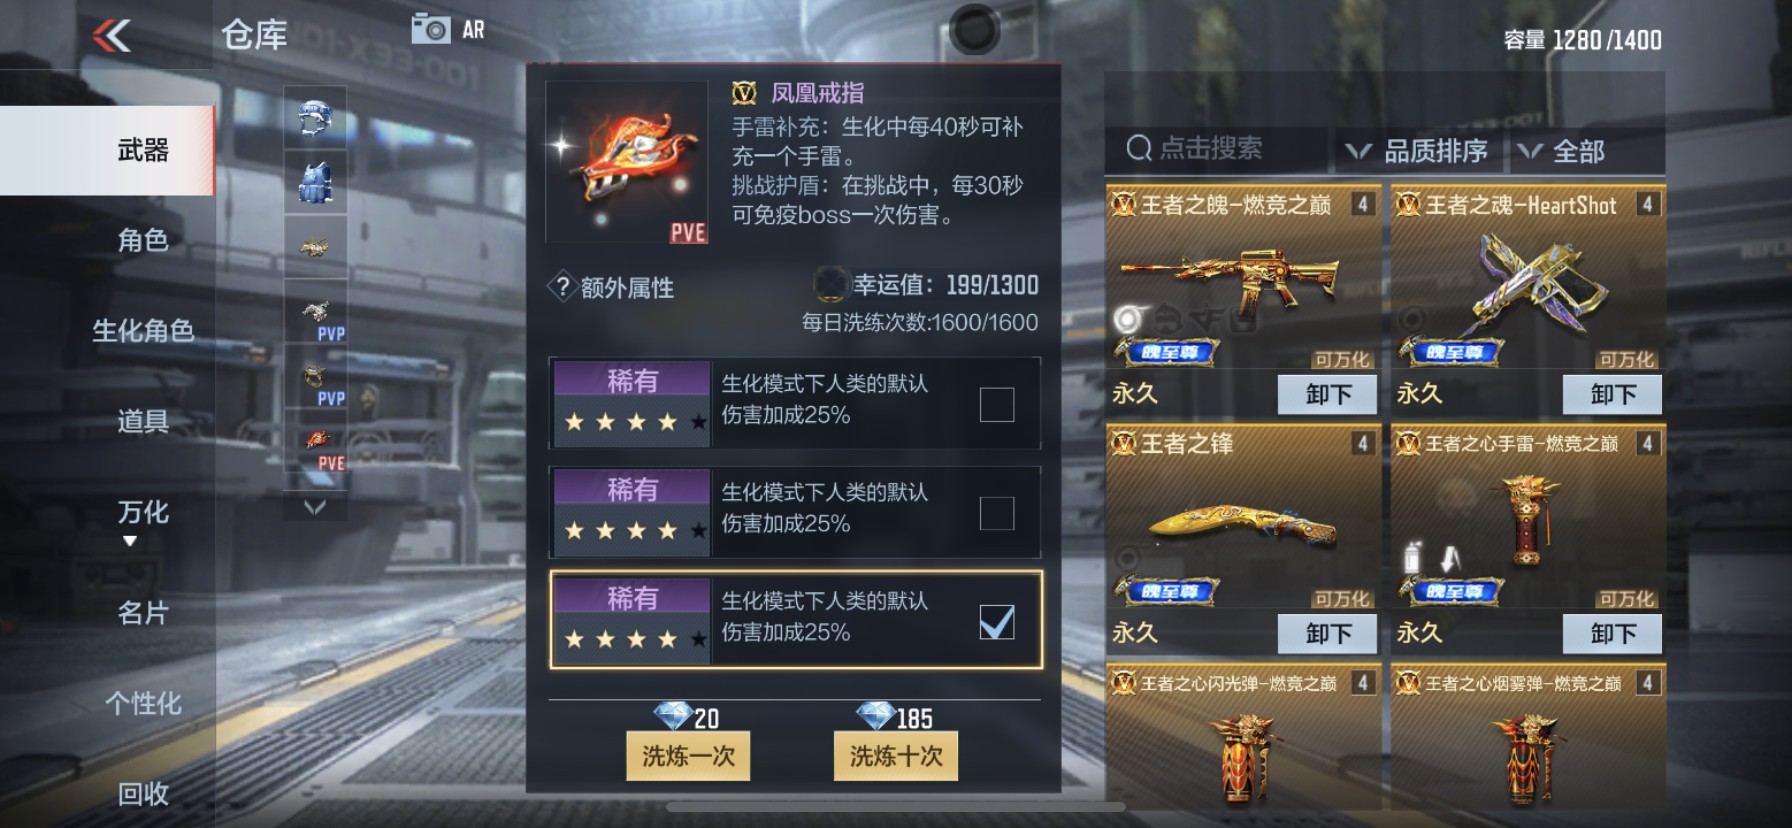The height and width of the screenshot is (828, 1792).
Task: Uncheck the third rare attribute checkbox
Action: click(x=997, y=622)
